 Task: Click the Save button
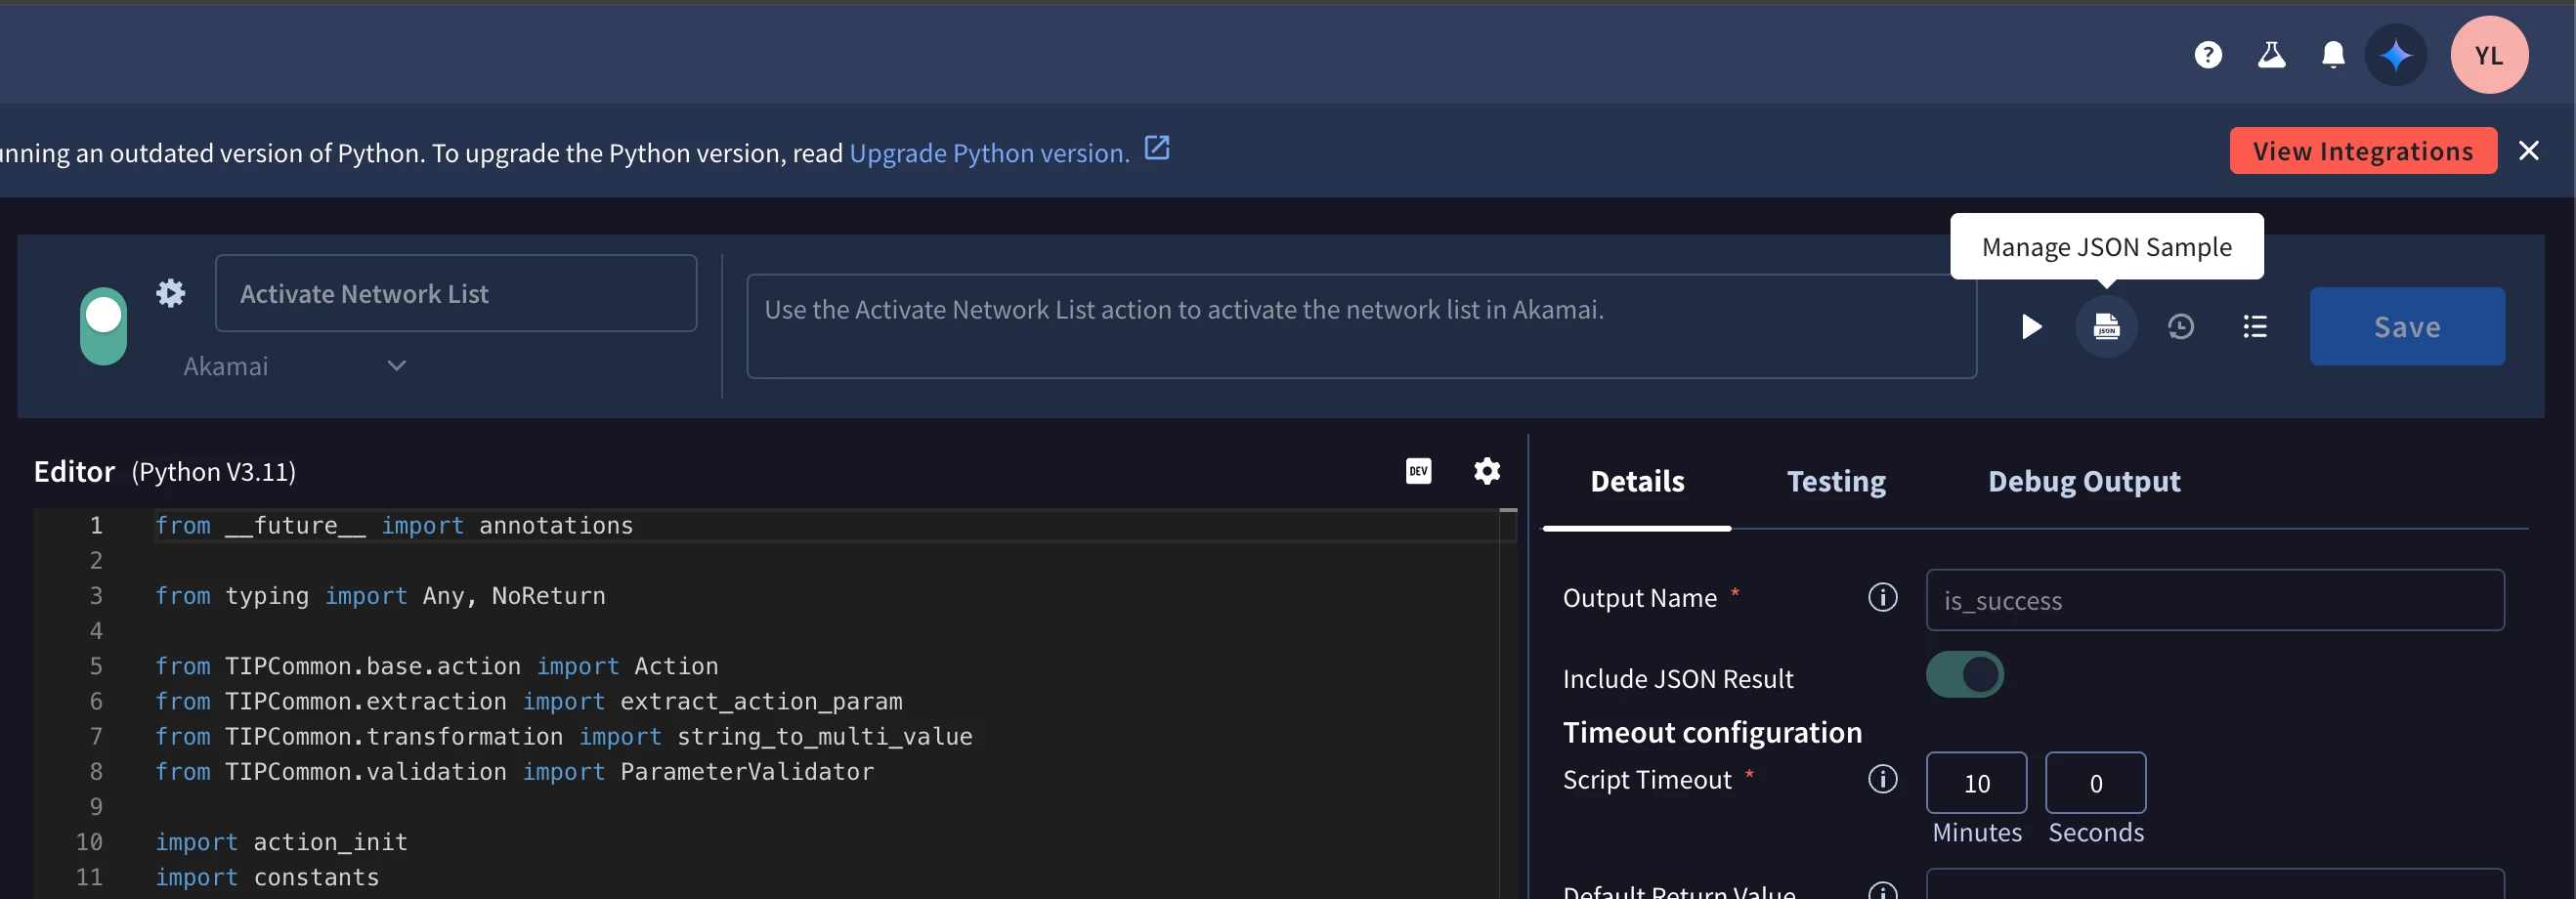coord(2407,327)
